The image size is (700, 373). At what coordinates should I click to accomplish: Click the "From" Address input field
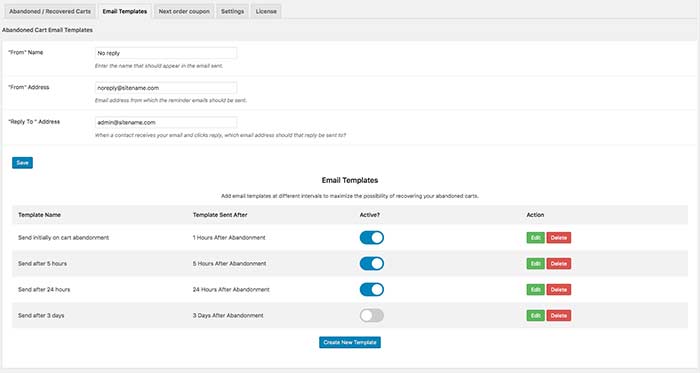pyautogui.click(x=166, y=88)
